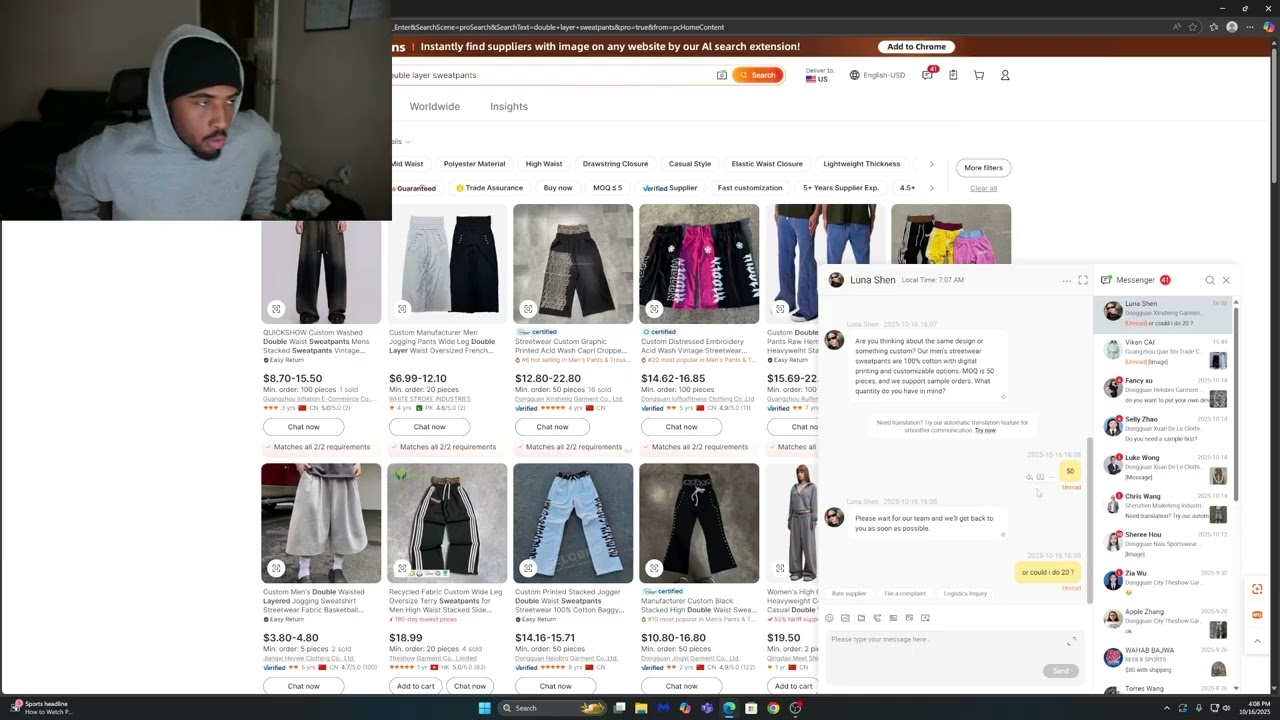
Task: Click the Rate supplier button
Action: pos(849,594)
